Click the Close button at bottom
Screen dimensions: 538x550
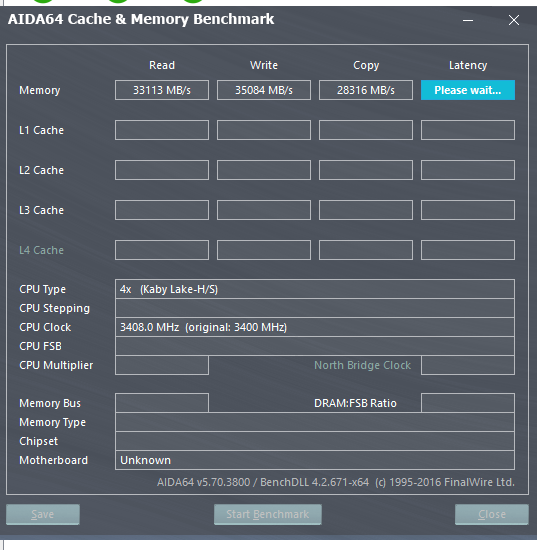click(492, 514)
